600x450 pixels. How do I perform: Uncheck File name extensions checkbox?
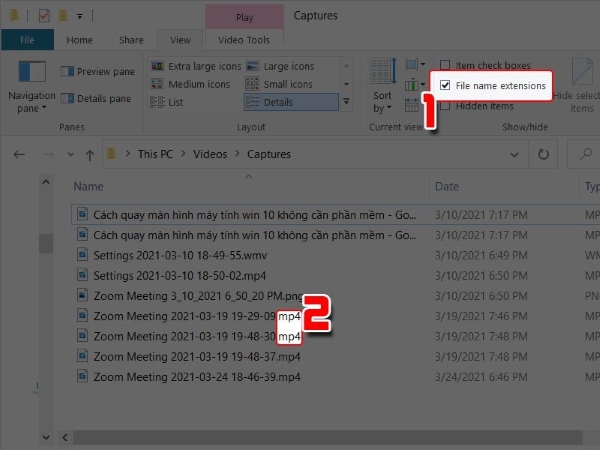[446, 86]
